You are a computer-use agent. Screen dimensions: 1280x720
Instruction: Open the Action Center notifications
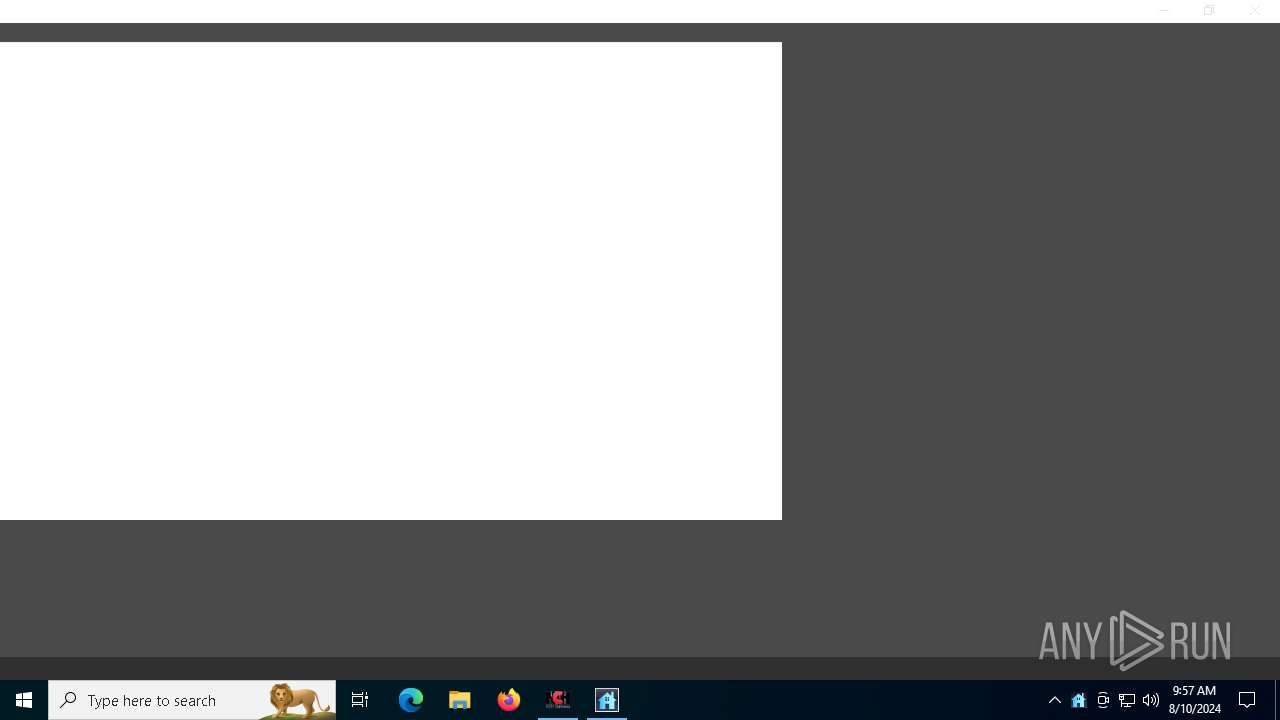[1248, 700]
